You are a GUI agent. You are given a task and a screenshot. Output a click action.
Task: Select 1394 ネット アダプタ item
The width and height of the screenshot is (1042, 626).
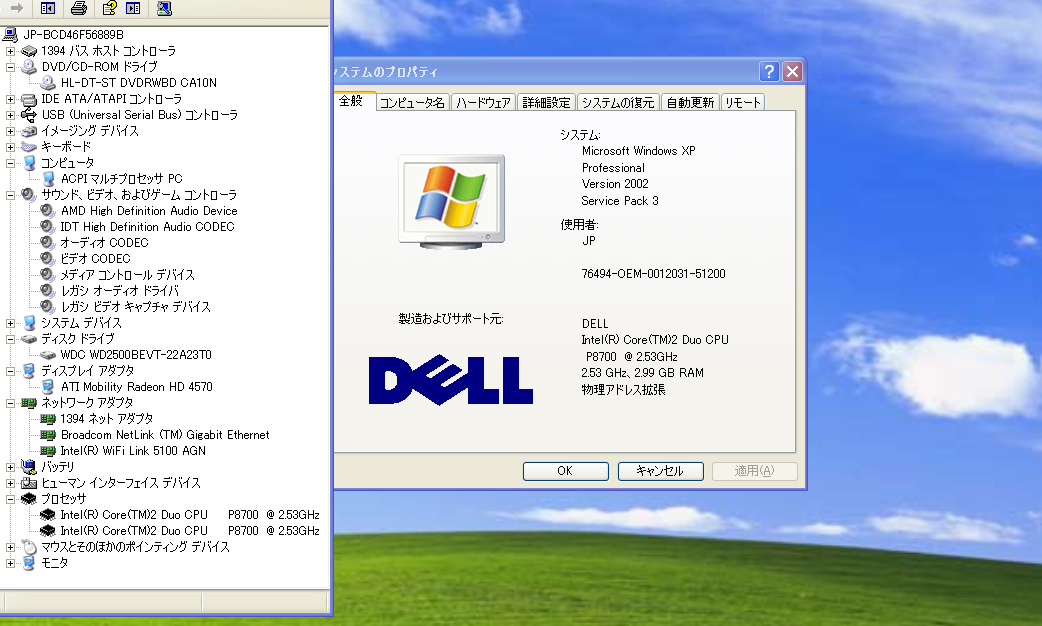pos(106,419)
